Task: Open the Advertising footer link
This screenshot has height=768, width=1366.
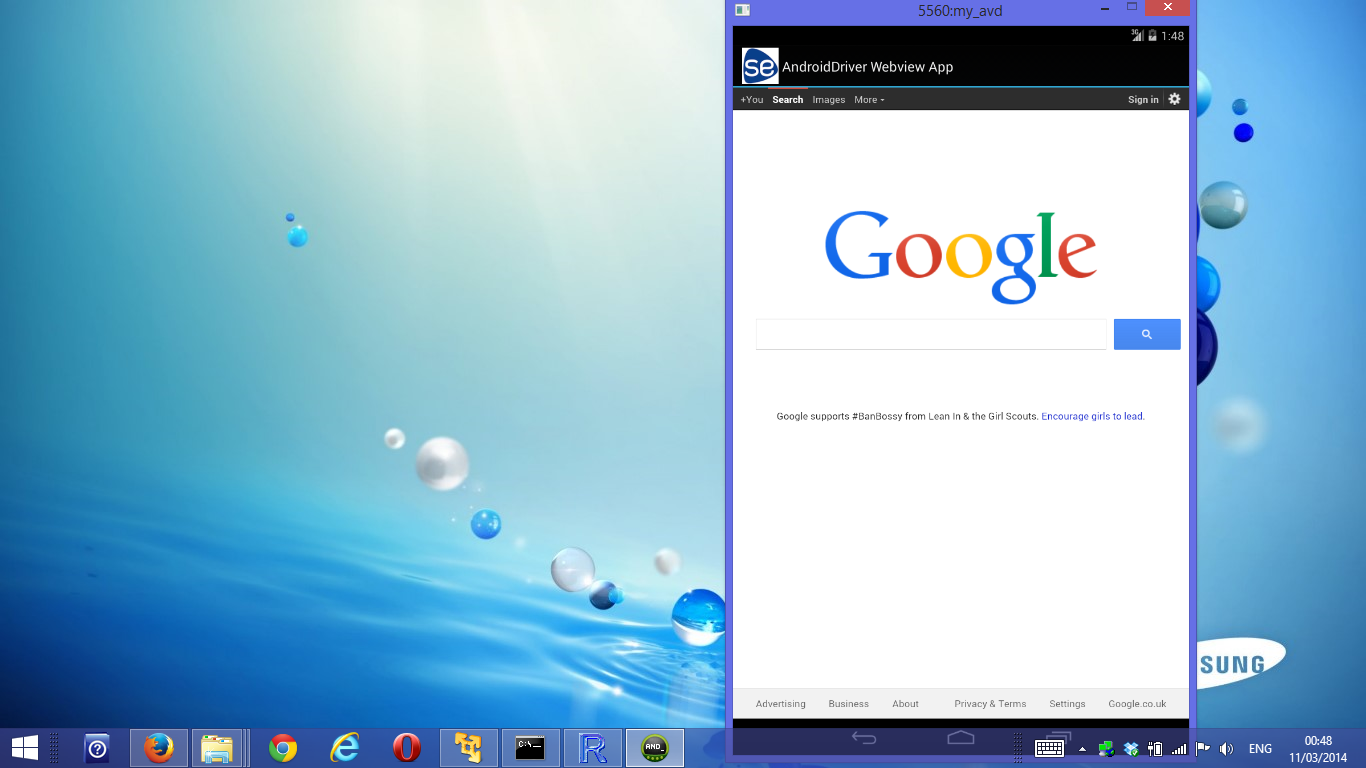Action: click(x=780, y=704)
